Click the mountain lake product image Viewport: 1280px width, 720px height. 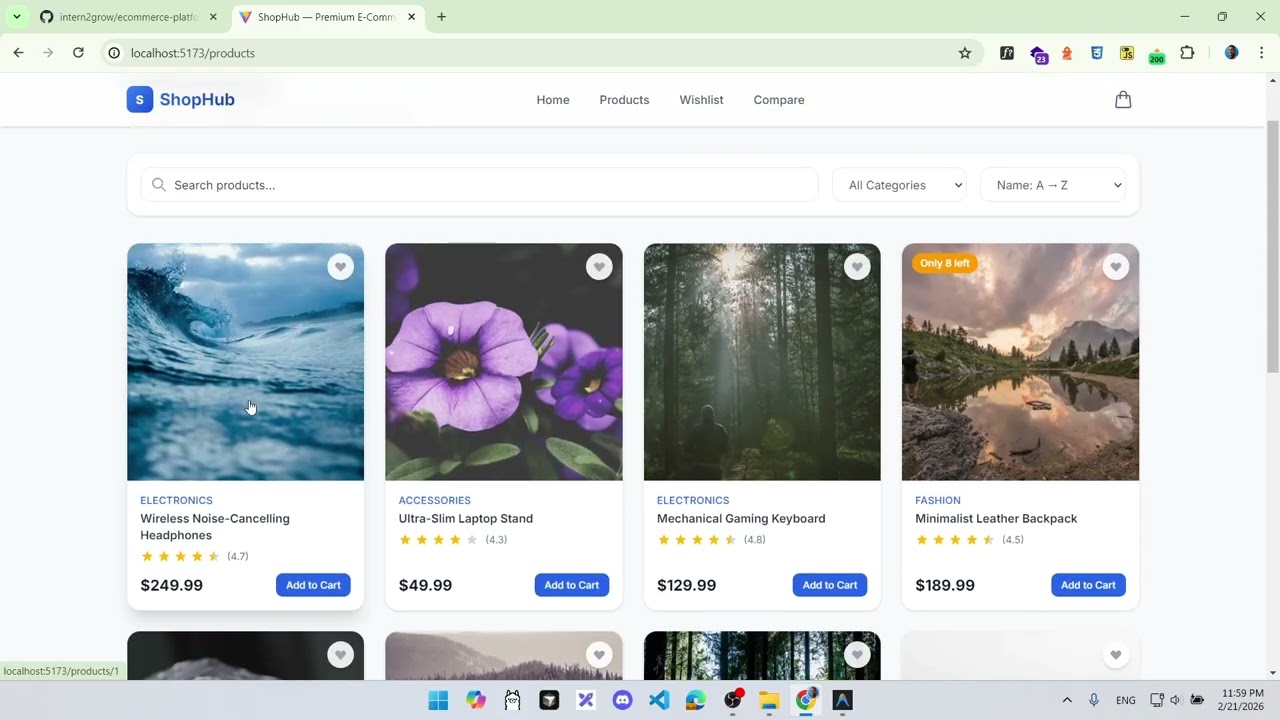pos(1020,362)
